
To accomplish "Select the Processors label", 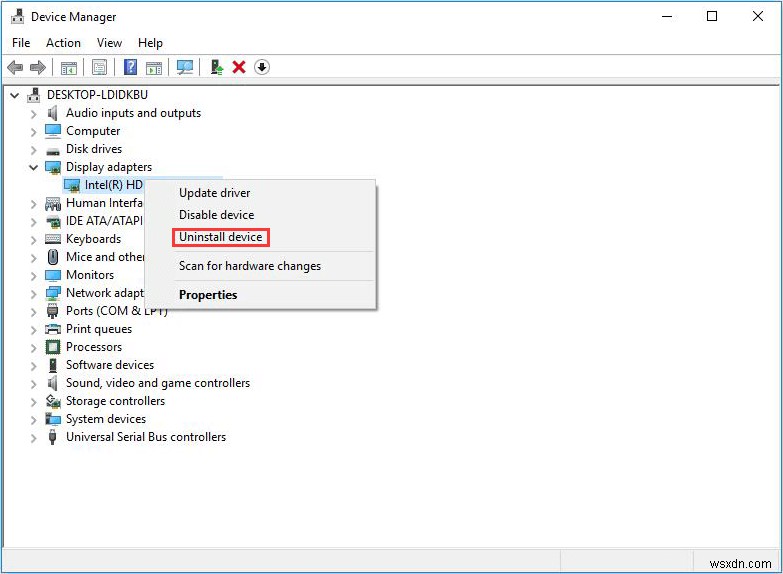I will [x=94, y=347].
